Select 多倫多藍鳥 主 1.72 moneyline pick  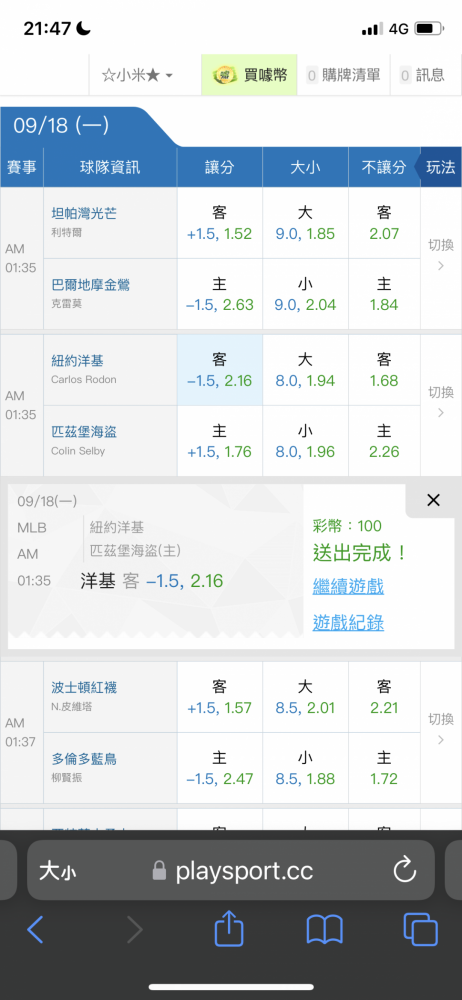[x=384, y=768]
